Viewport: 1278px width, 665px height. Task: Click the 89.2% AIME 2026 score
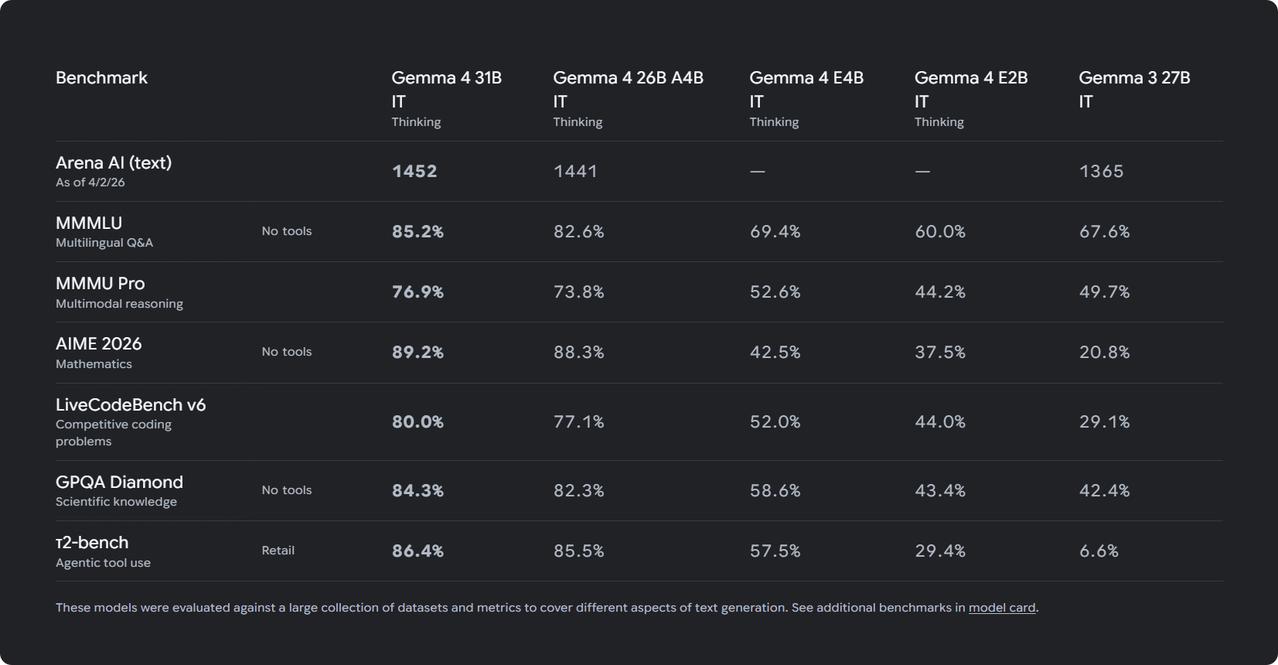tap(417, 352)
